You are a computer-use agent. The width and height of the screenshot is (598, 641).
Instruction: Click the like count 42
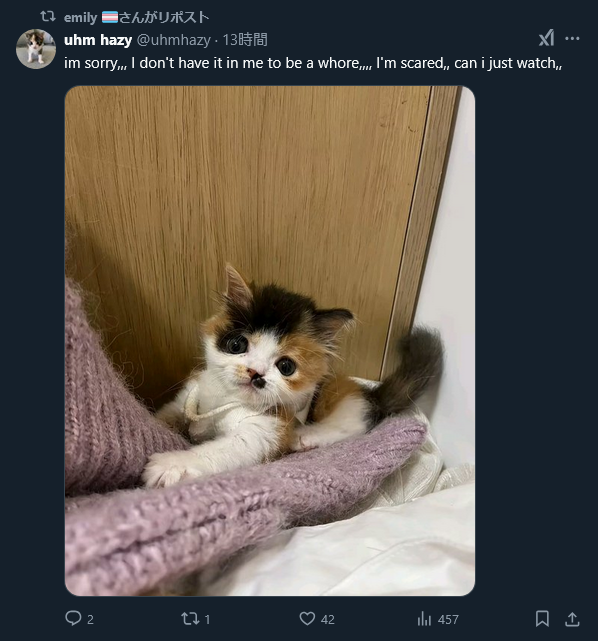tap(328, 619)
